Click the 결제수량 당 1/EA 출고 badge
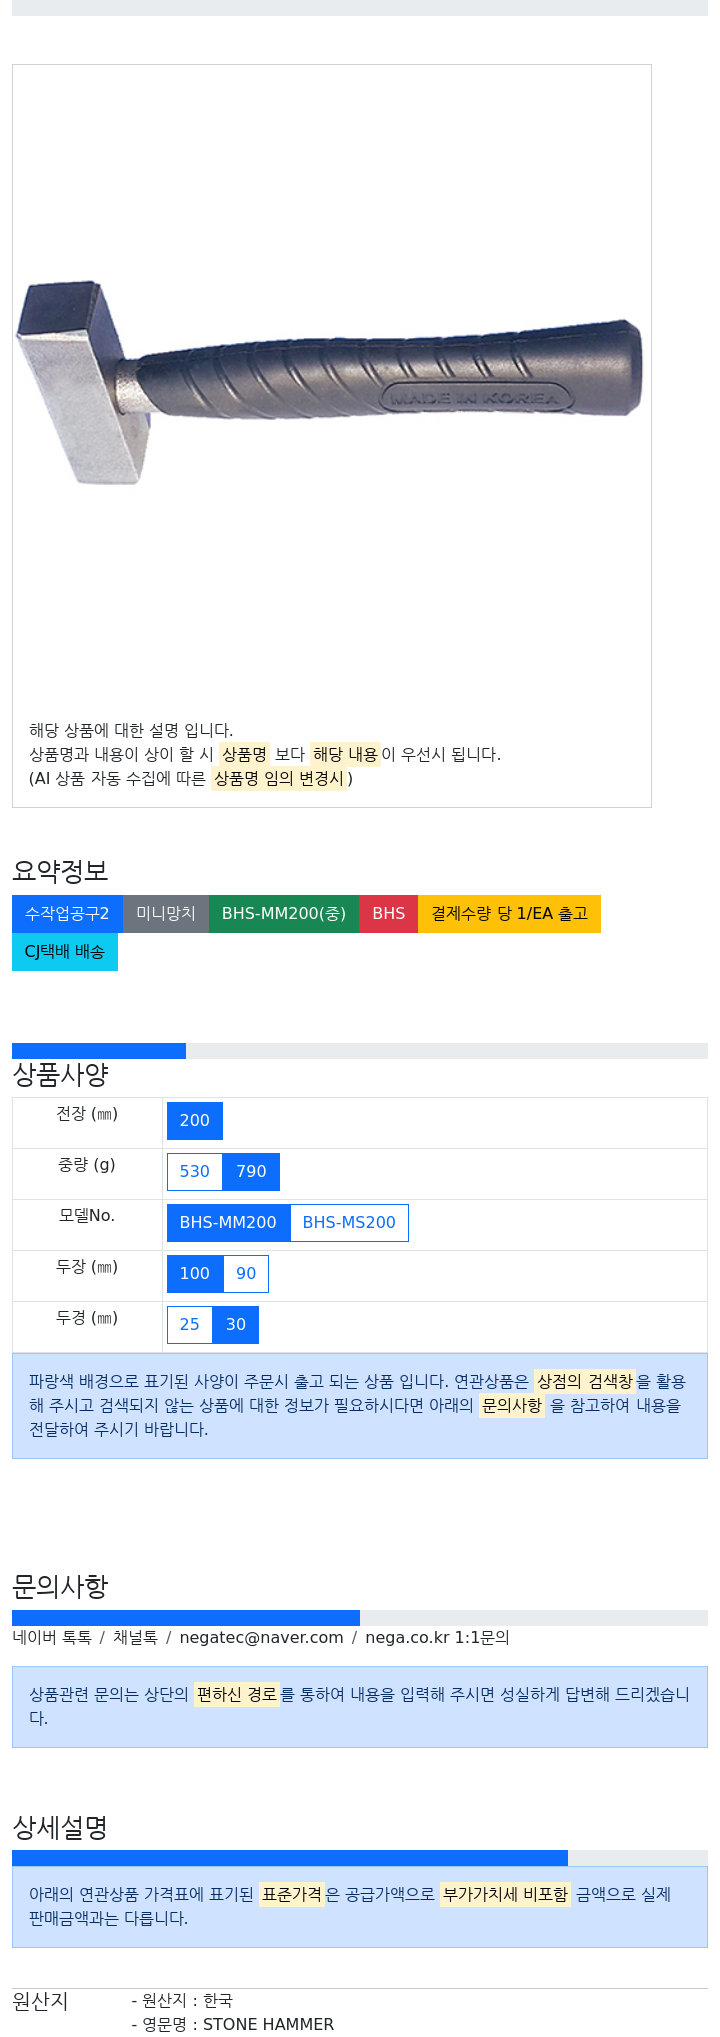Viewport: 720px width, 2037px height. tap(509, 914)
